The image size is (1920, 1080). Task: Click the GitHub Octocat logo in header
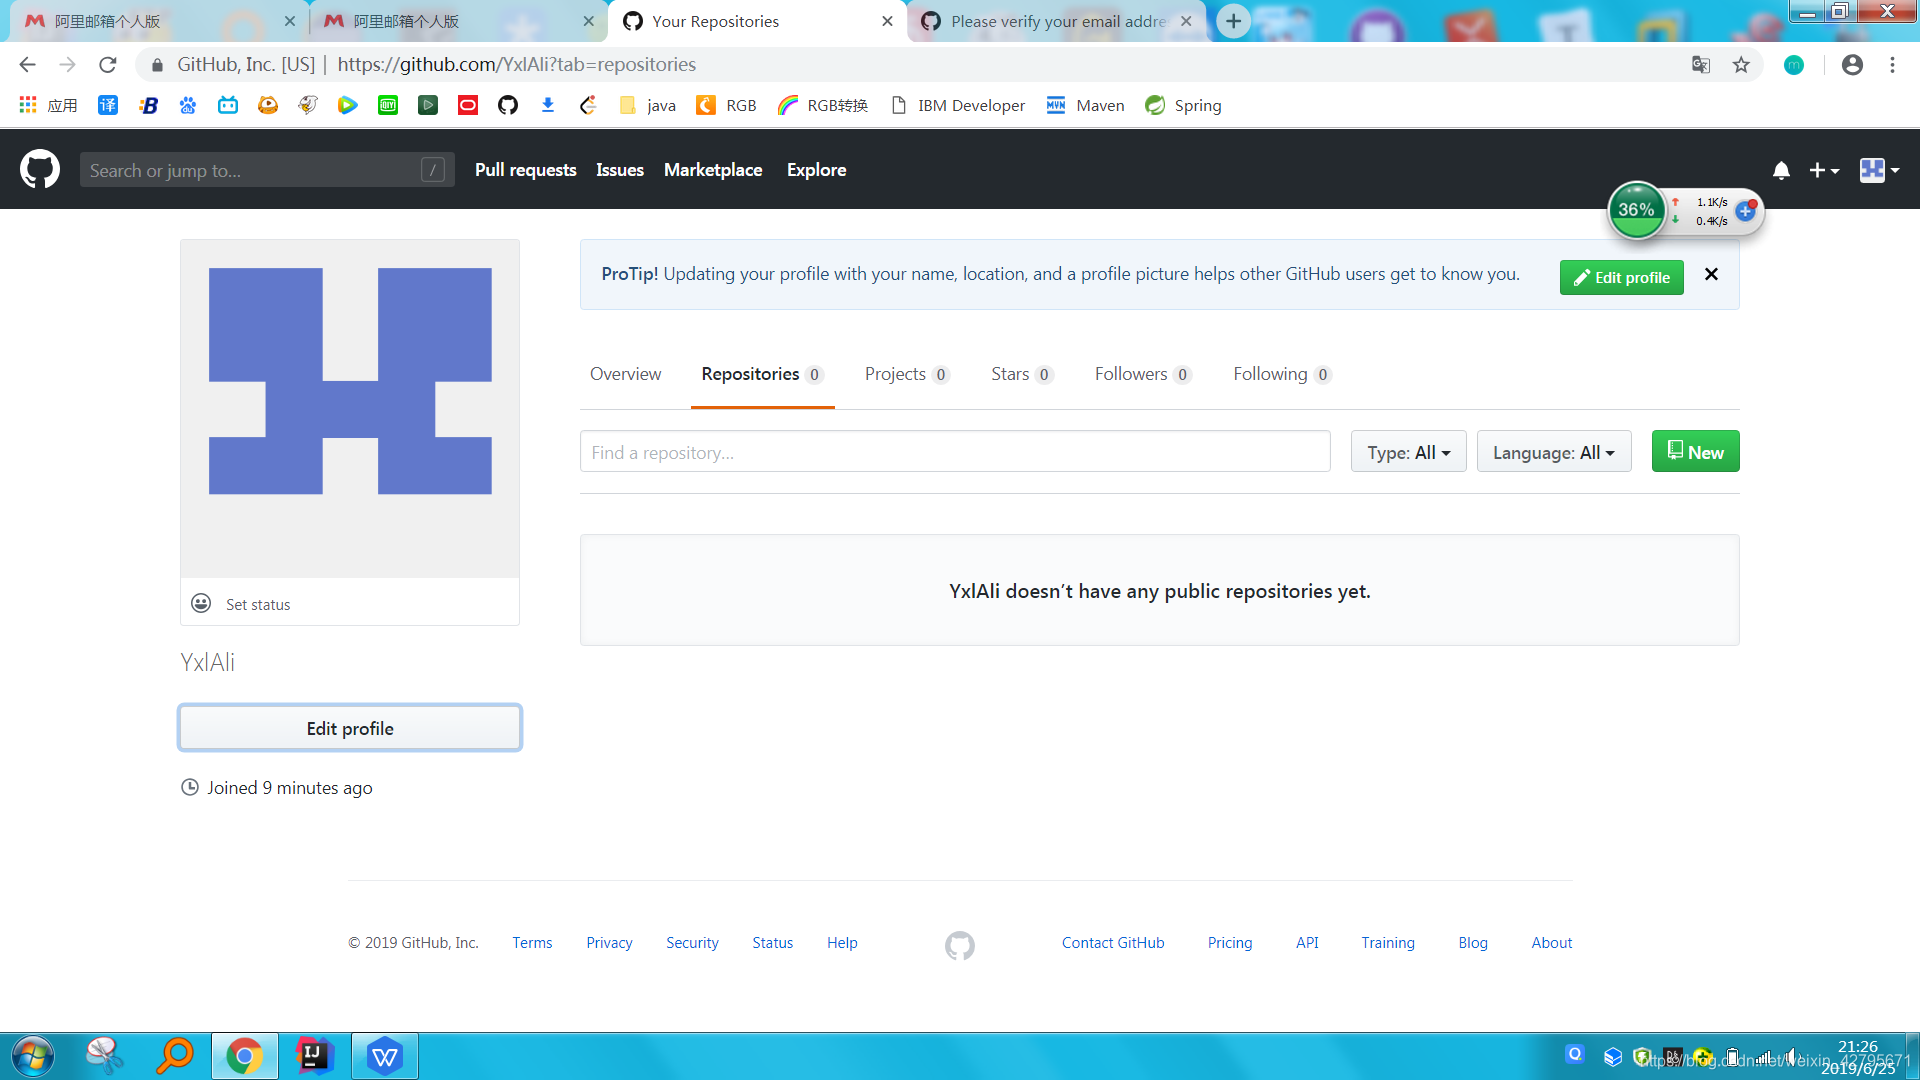click(x=40, y=170)
